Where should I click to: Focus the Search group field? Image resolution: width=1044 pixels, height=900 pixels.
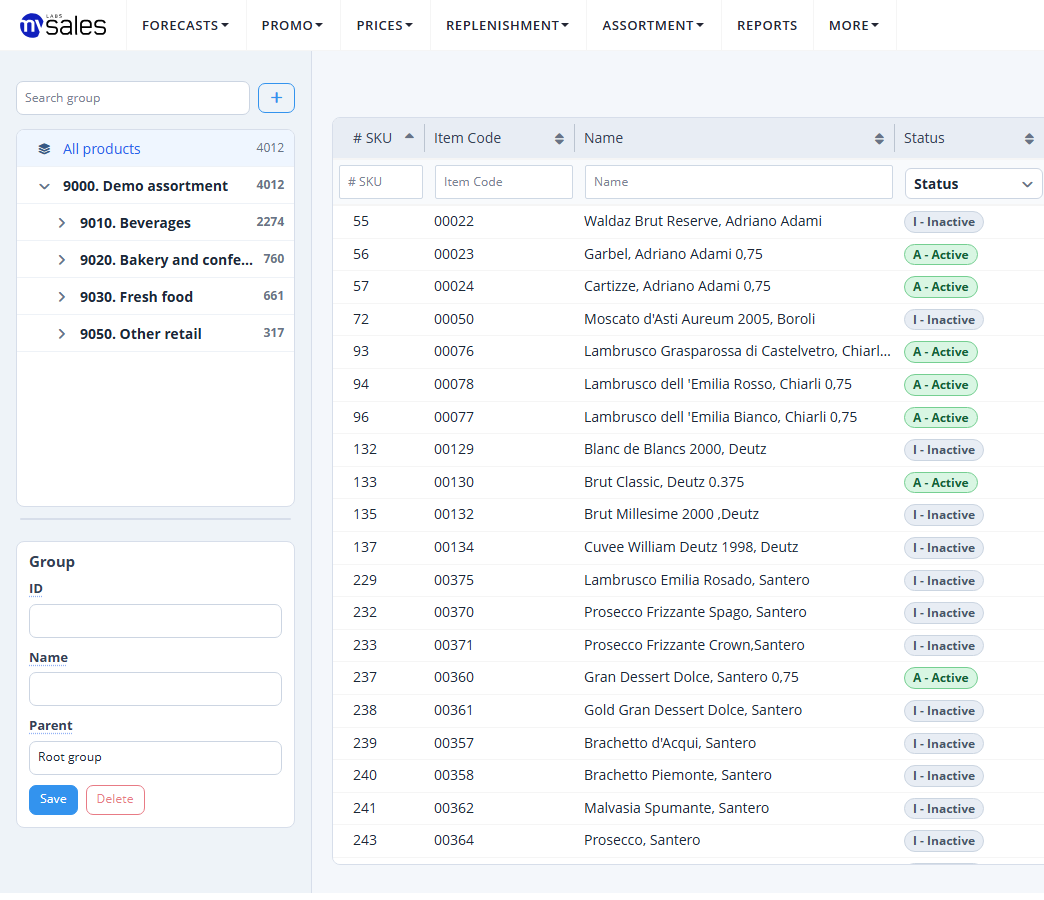pyautogui.click(x=132, y=98)
